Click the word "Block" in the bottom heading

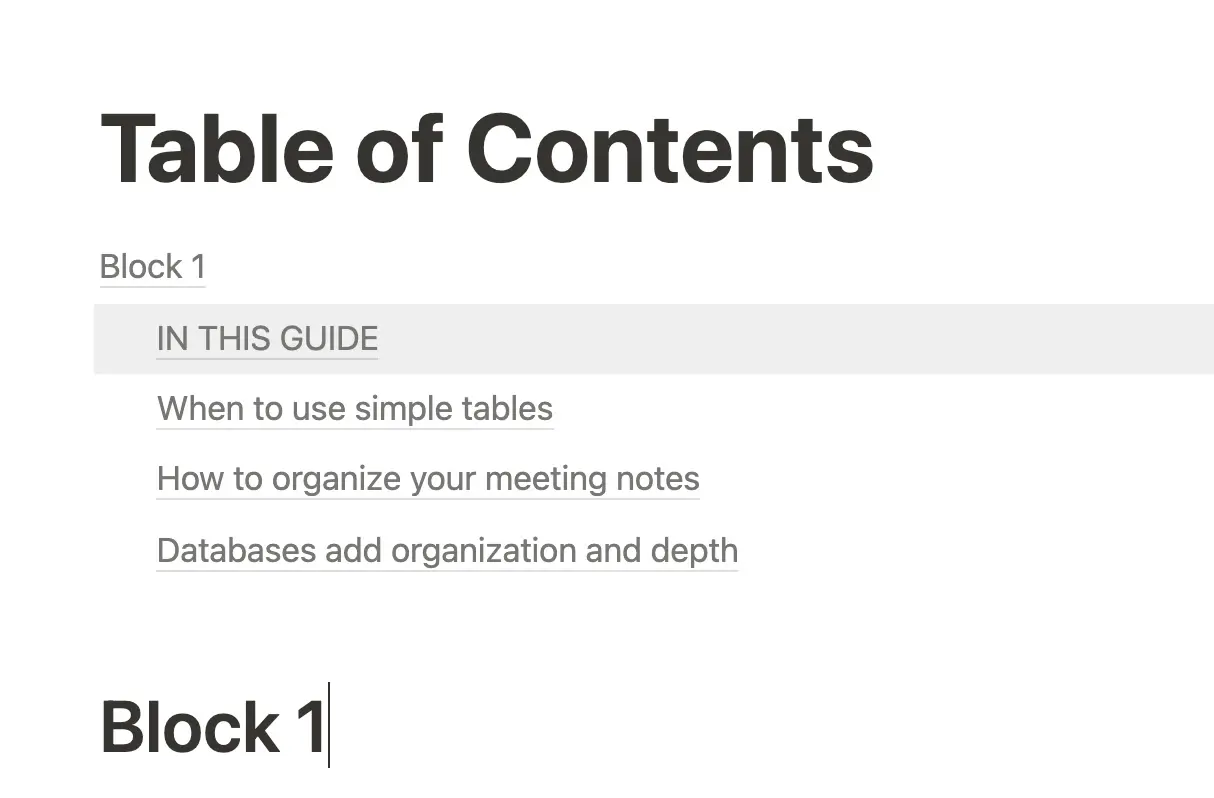pos(190,727)
